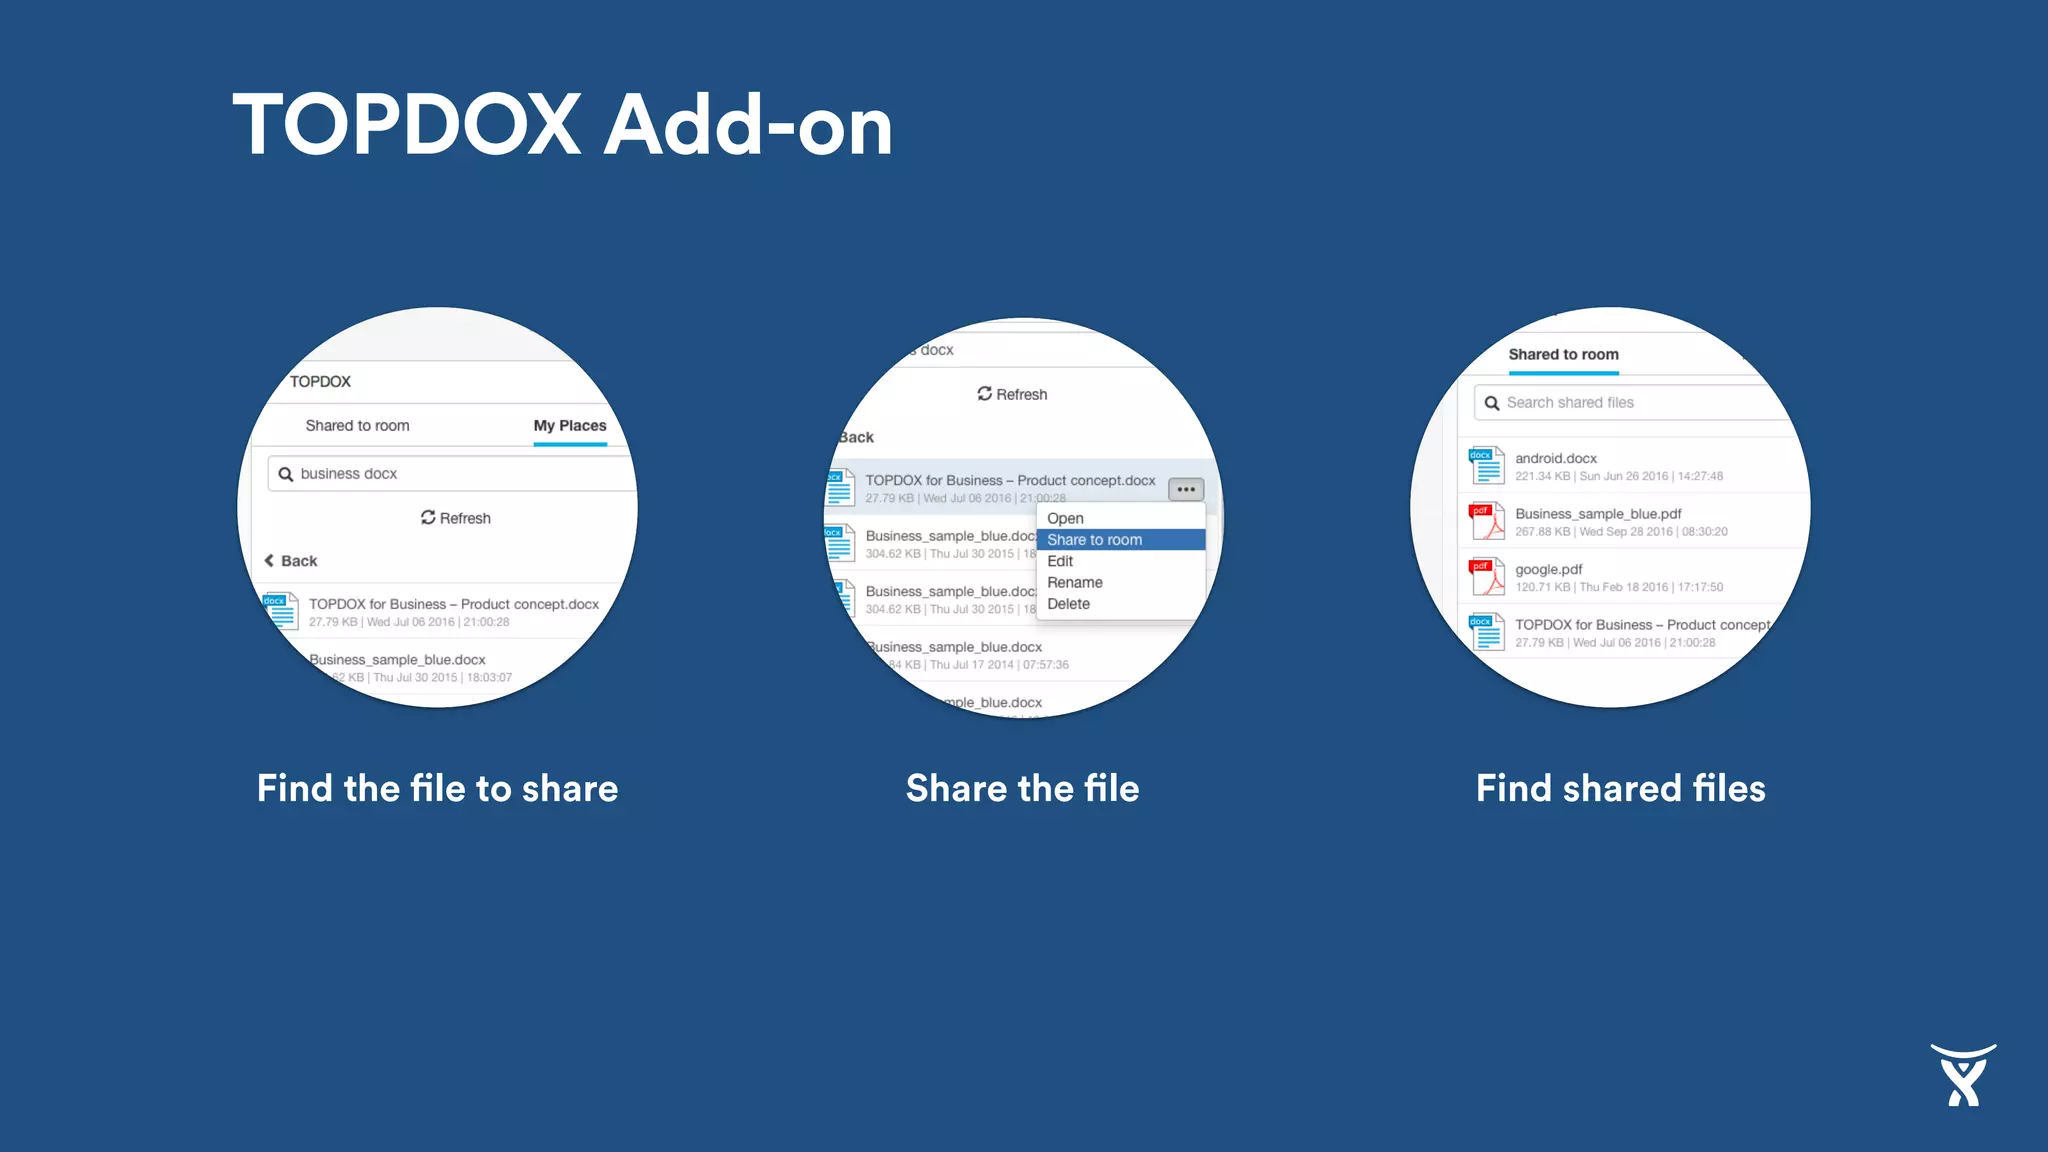Switch to the 'Shared to room' tab in first circle
Viewport: 2048px width, 1152px height.
pyautogui.click(x=357, y=425)
